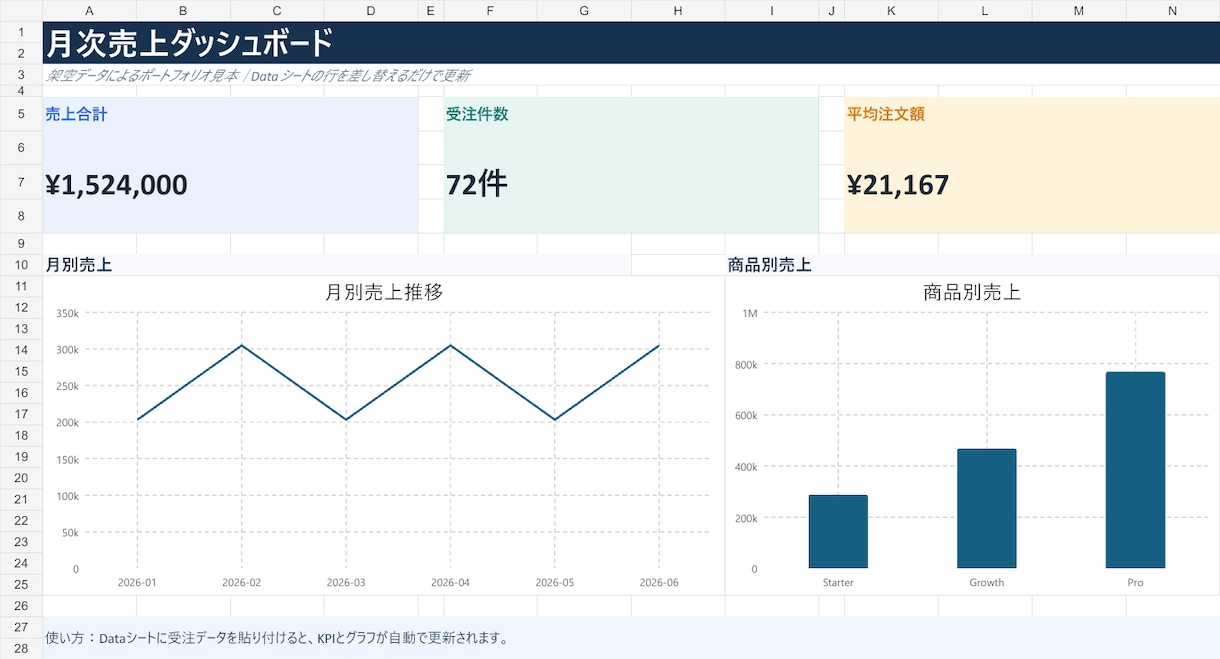Click the 使い方 instruction note

tap(277, 638)
